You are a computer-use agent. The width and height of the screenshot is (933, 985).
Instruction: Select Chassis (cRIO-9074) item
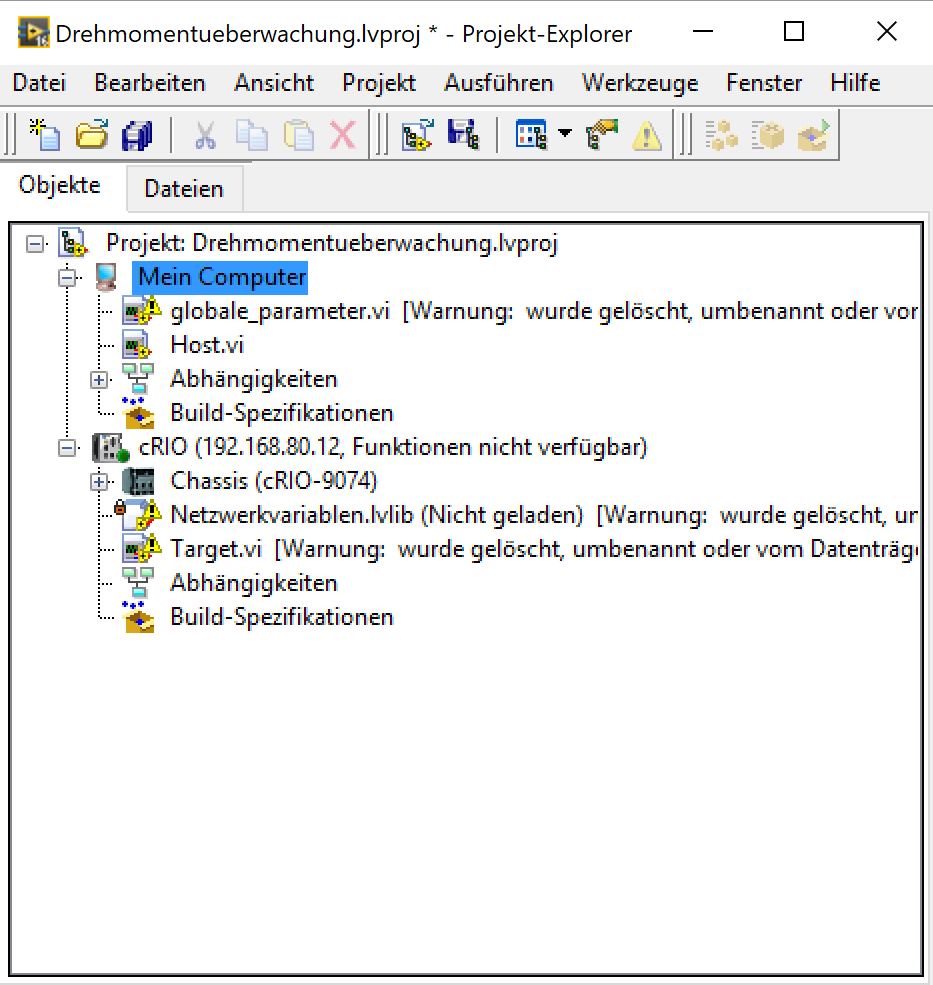(274, 481)
